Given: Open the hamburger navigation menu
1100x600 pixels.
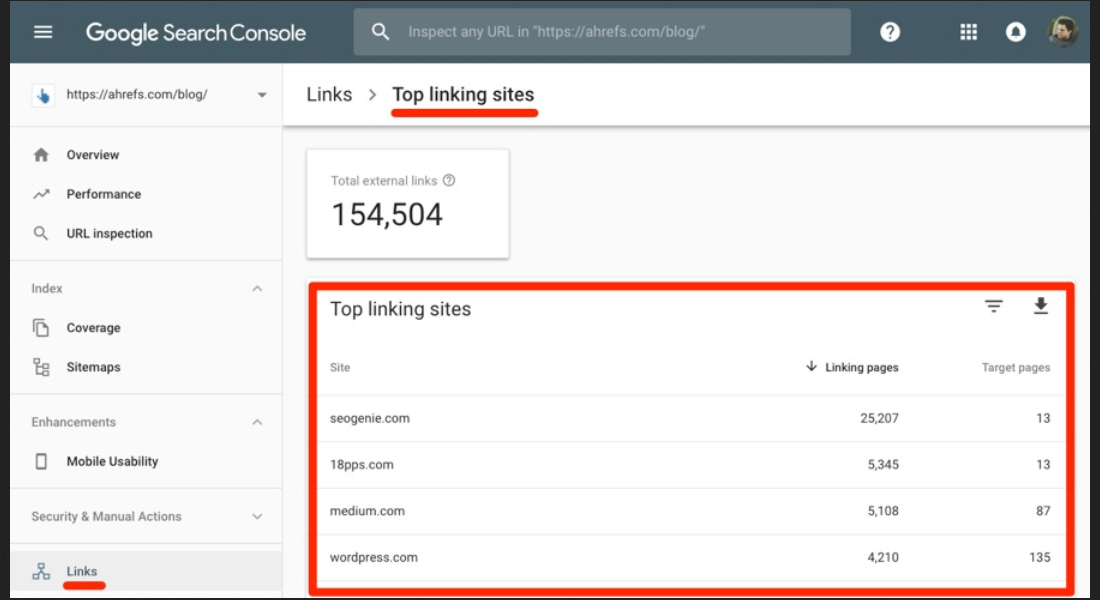Looking at the screenshot, I should point(43,32).
